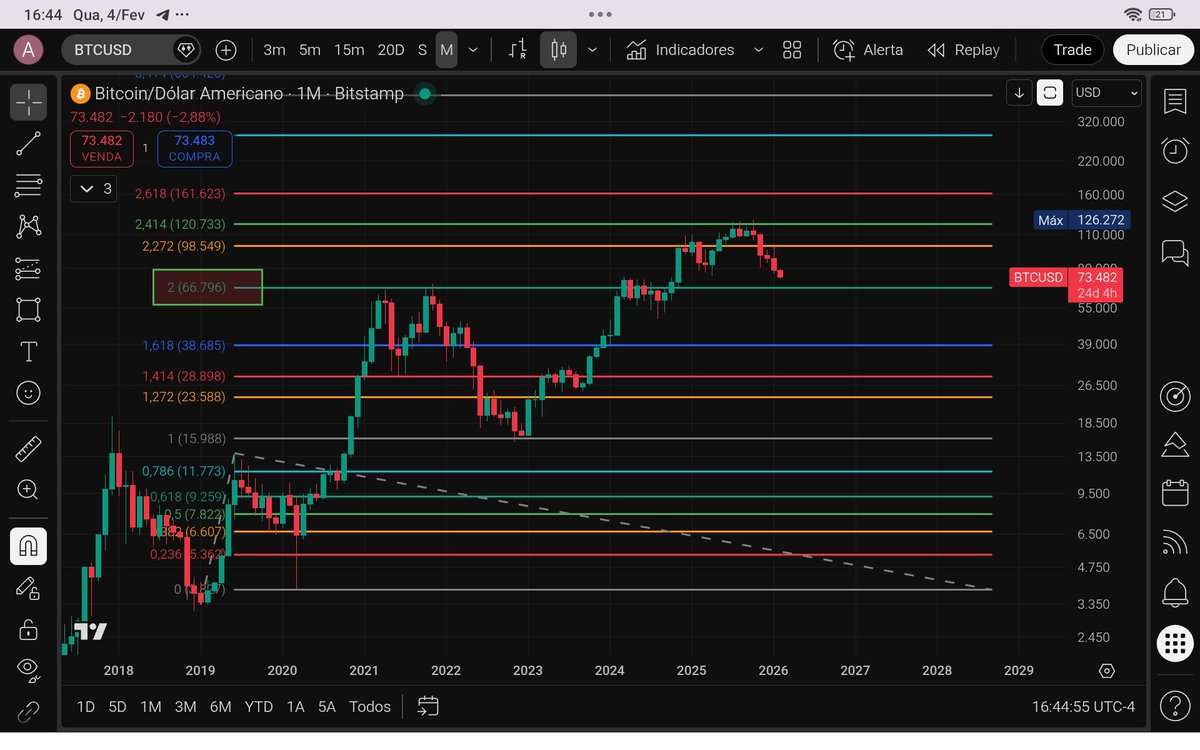Add a symbol with the plus icon
The width and height of the screenshot is (1200, 750).
coord(226,50)
